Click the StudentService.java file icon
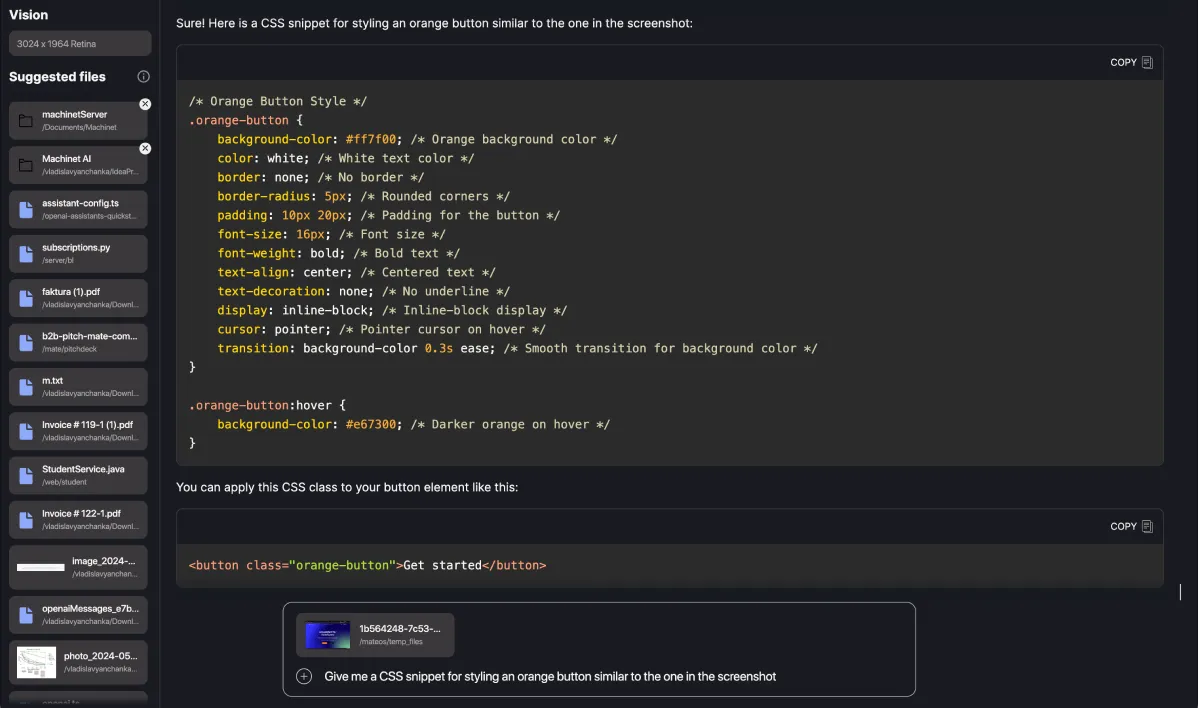The image size is (1198, 708). pos(27,475)
